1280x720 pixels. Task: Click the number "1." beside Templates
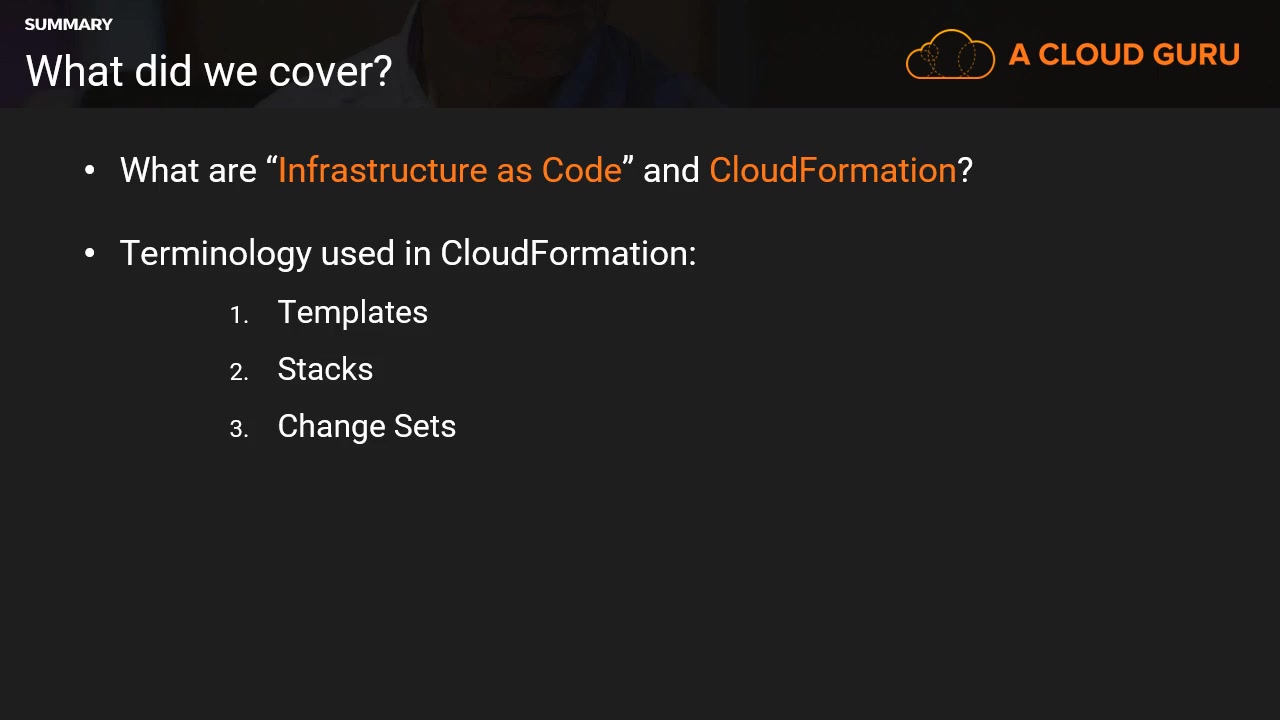[x=238, y=315]
